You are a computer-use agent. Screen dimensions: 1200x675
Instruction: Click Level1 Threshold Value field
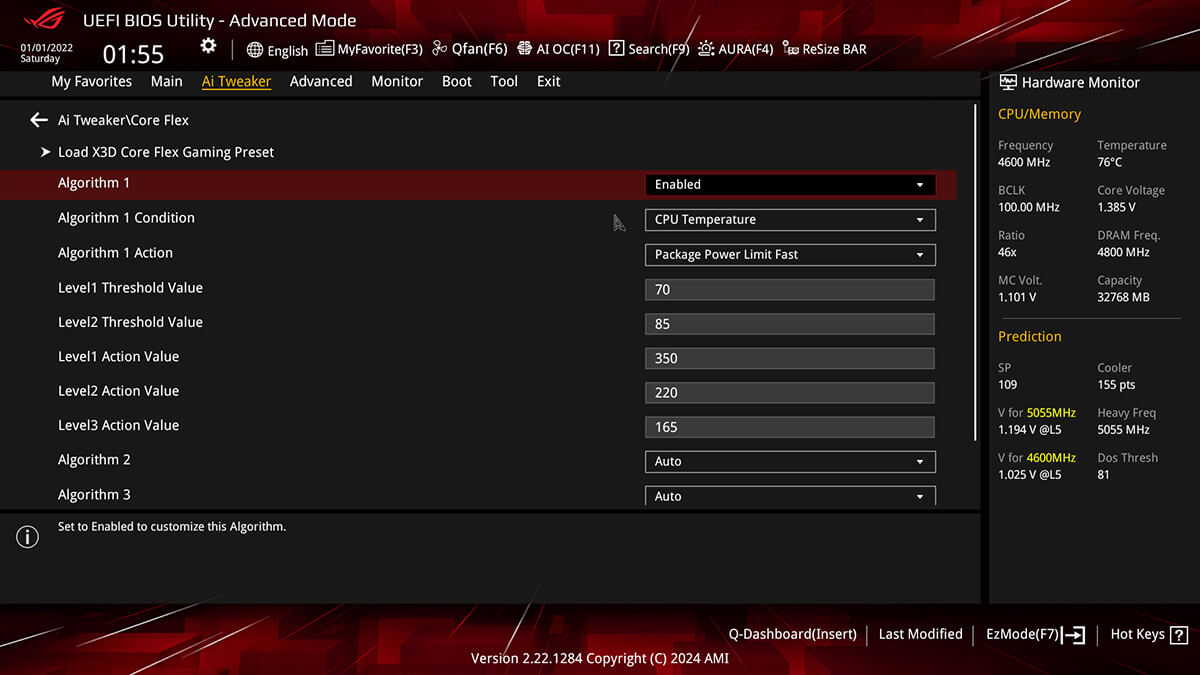pos(790,289)
